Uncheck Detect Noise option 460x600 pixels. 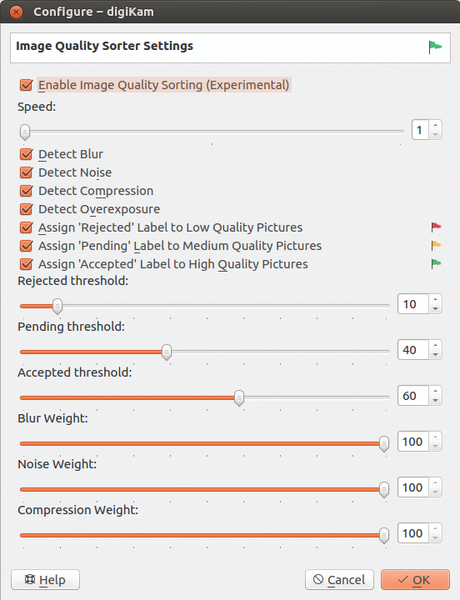pyautogui.click(x=26, y=173)
